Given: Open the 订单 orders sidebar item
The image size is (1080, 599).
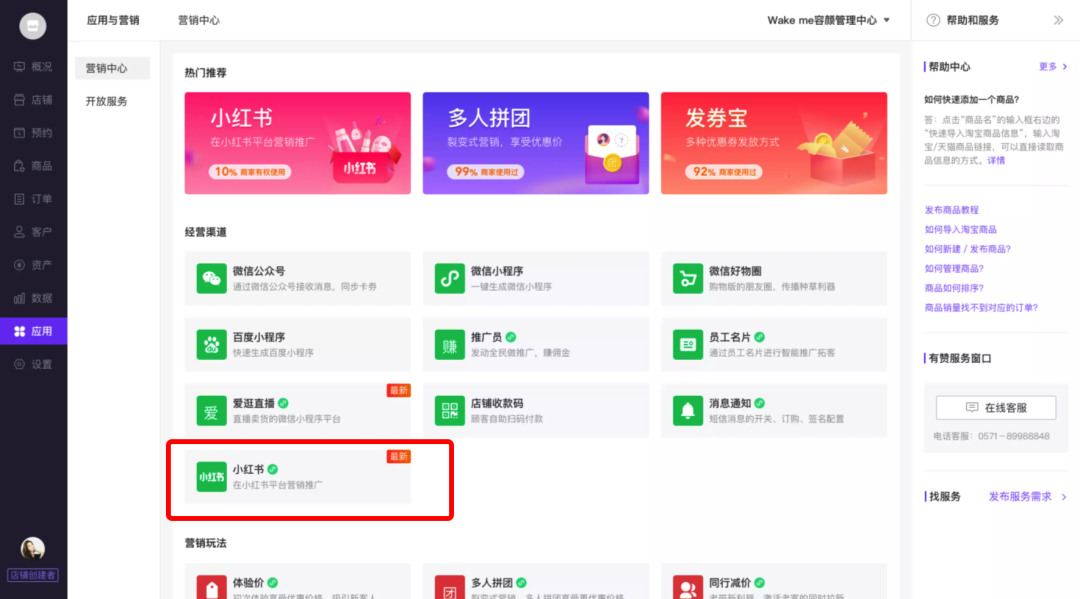Looking at the screenshot, I should point(33,199).
